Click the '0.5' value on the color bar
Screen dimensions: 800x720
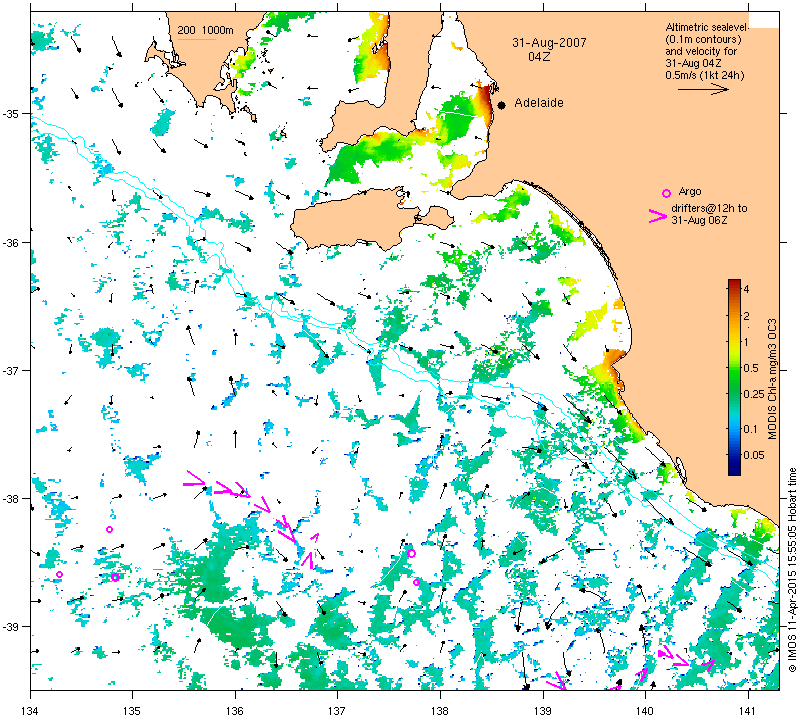[751, 368]
